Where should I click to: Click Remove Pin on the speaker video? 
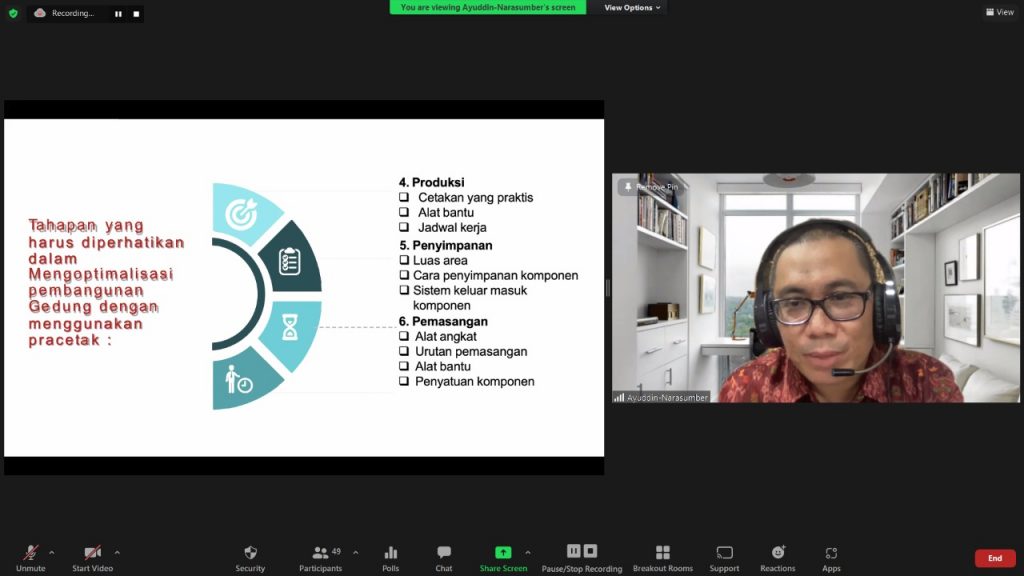click(651, 187)
